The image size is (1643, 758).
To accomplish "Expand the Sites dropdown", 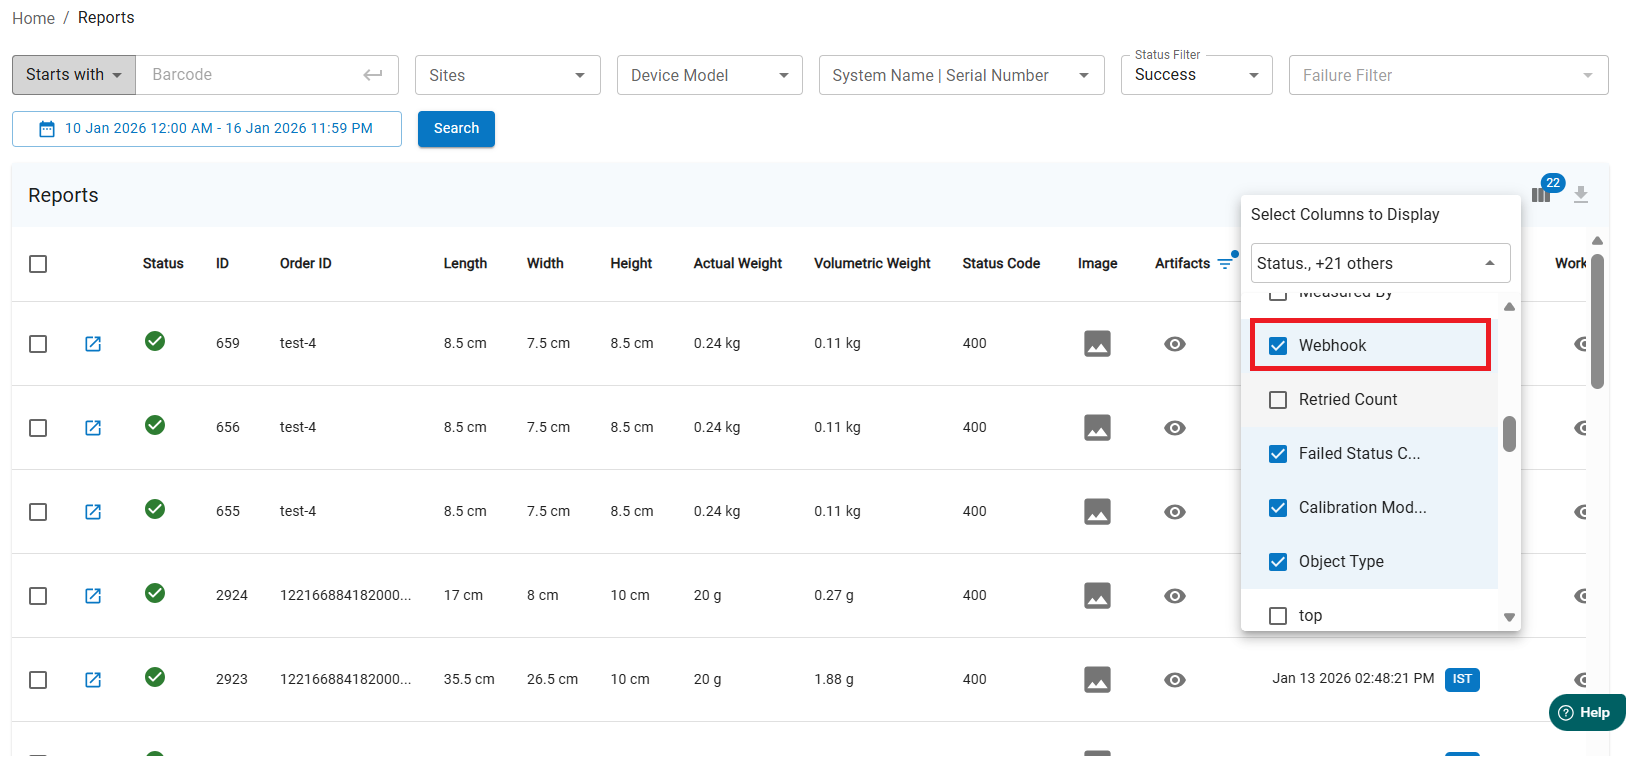I will (507, 76).
